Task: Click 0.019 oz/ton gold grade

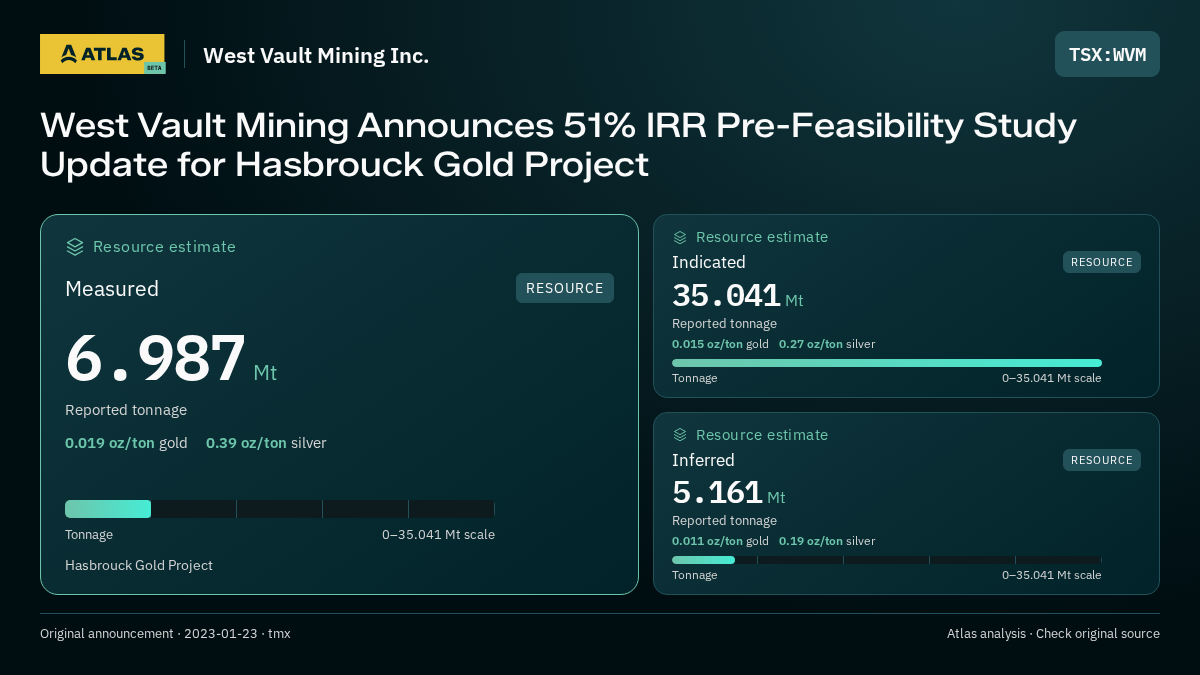Action: [x=126, y=443]
